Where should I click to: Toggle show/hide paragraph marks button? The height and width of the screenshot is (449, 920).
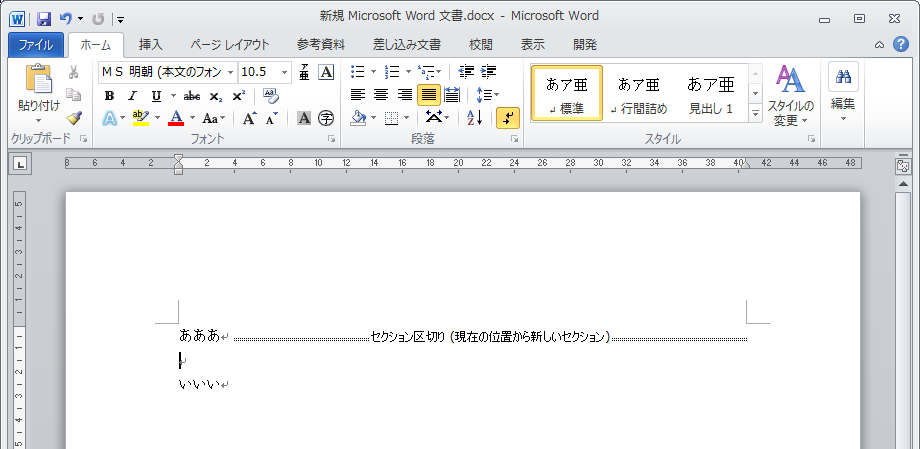point(508,118)
